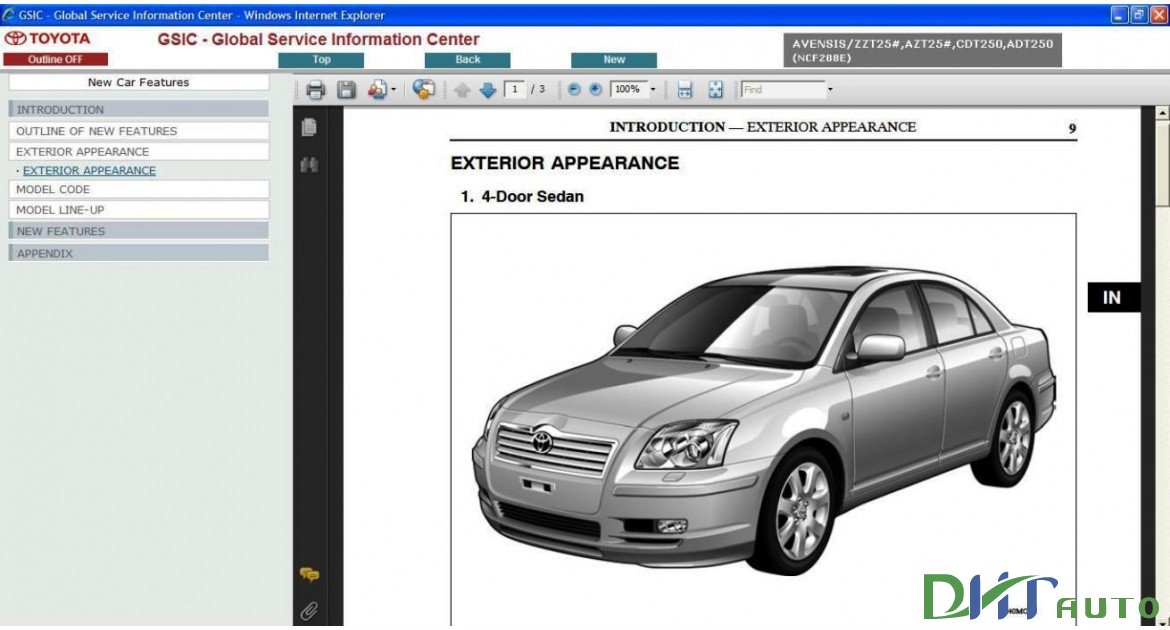Open the Print dialog in the PDF toolbar
This screenshot has height=630, width=1170.
(316, 89)
